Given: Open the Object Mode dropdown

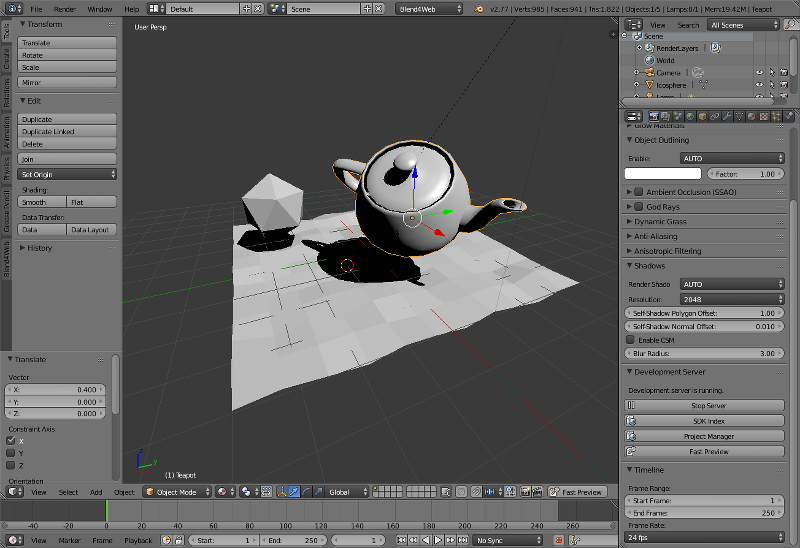Looking at the screenshot, I should (178, 492).
